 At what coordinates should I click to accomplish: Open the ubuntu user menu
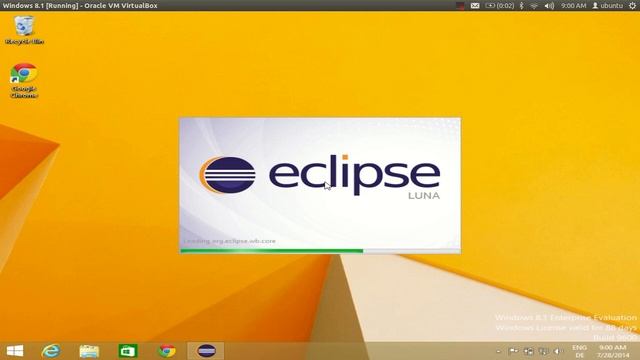[607, 6]
